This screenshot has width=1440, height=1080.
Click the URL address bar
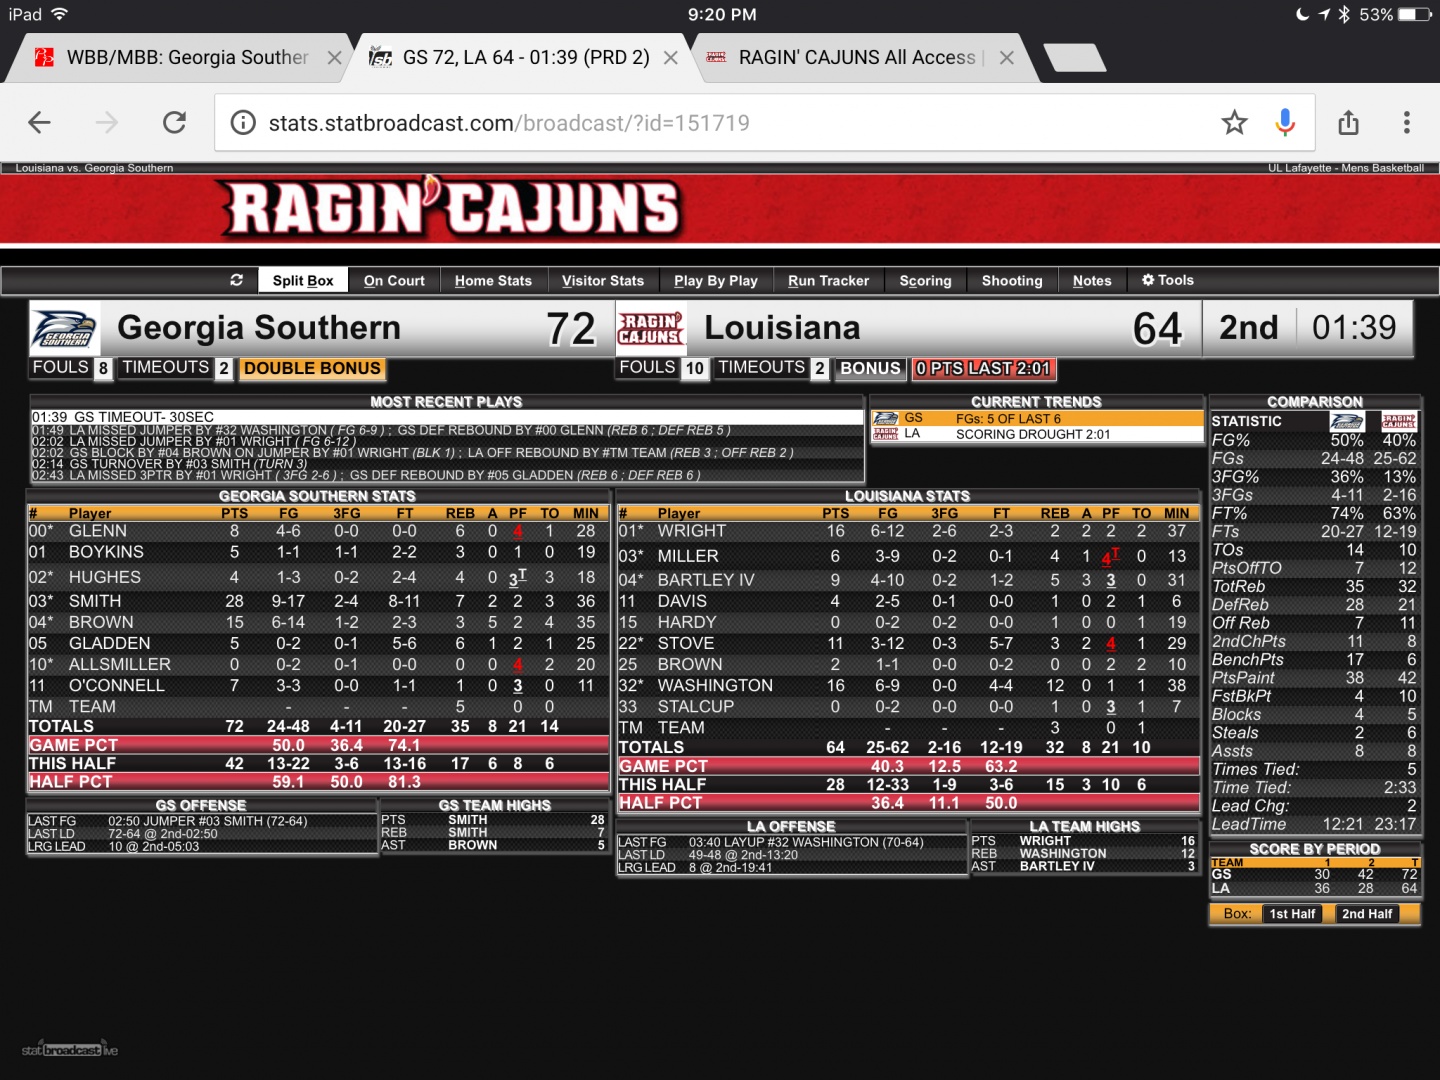(x=700, y=123)
